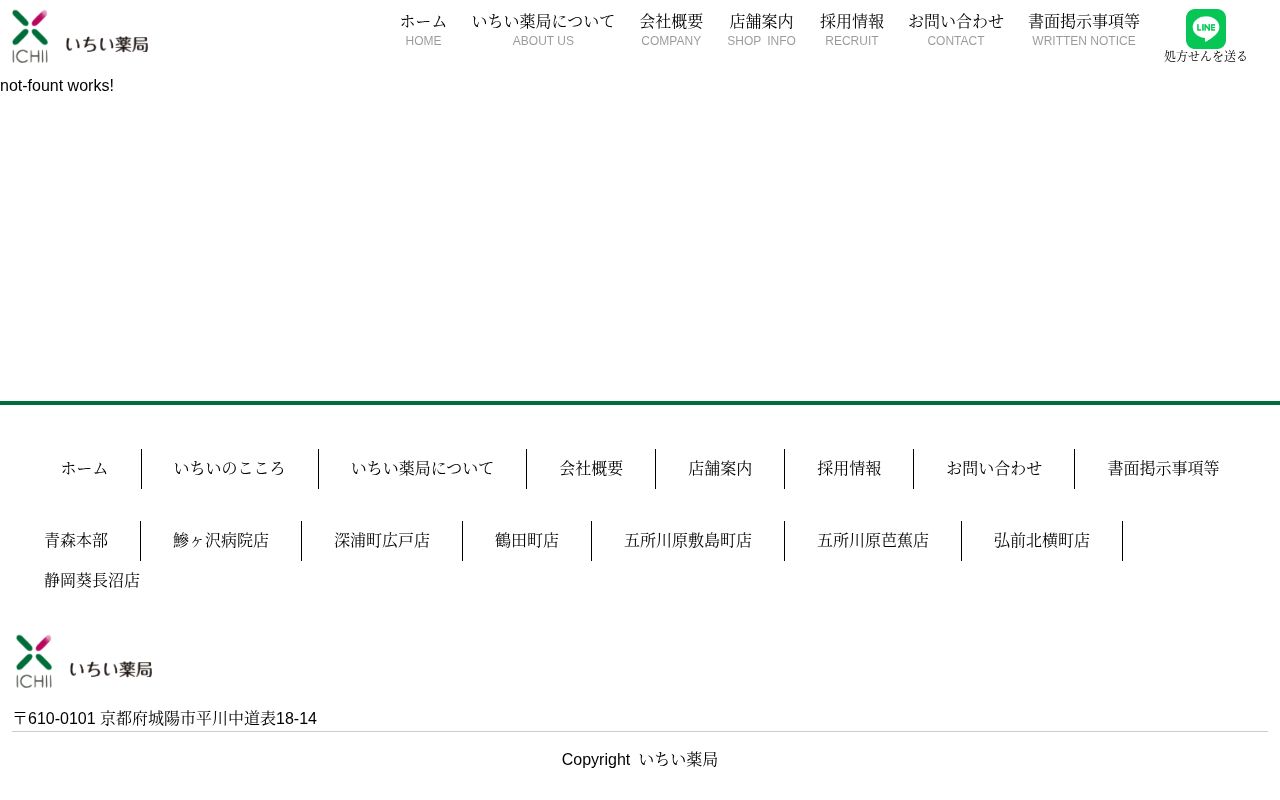
Task: Go to 会社概要 COMPANY in the header
Action: [x=671, y=30]
